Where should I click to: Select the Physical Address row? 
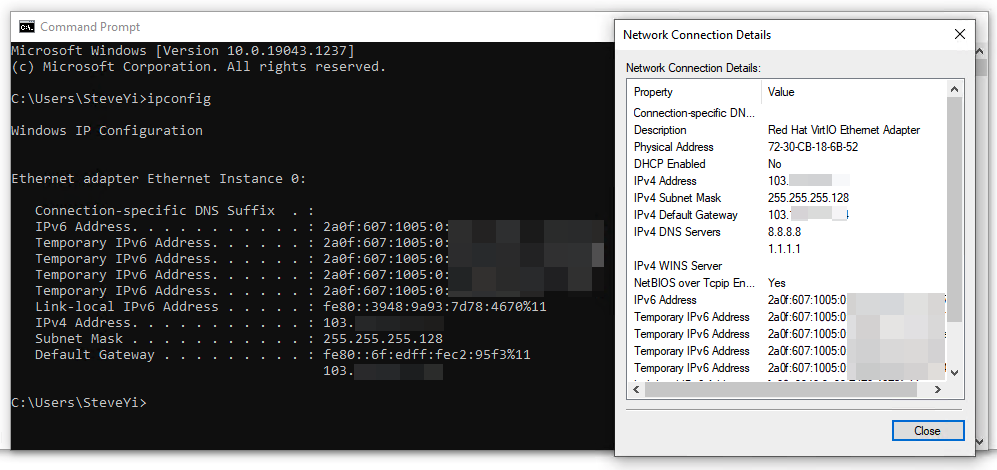point(787,147)
